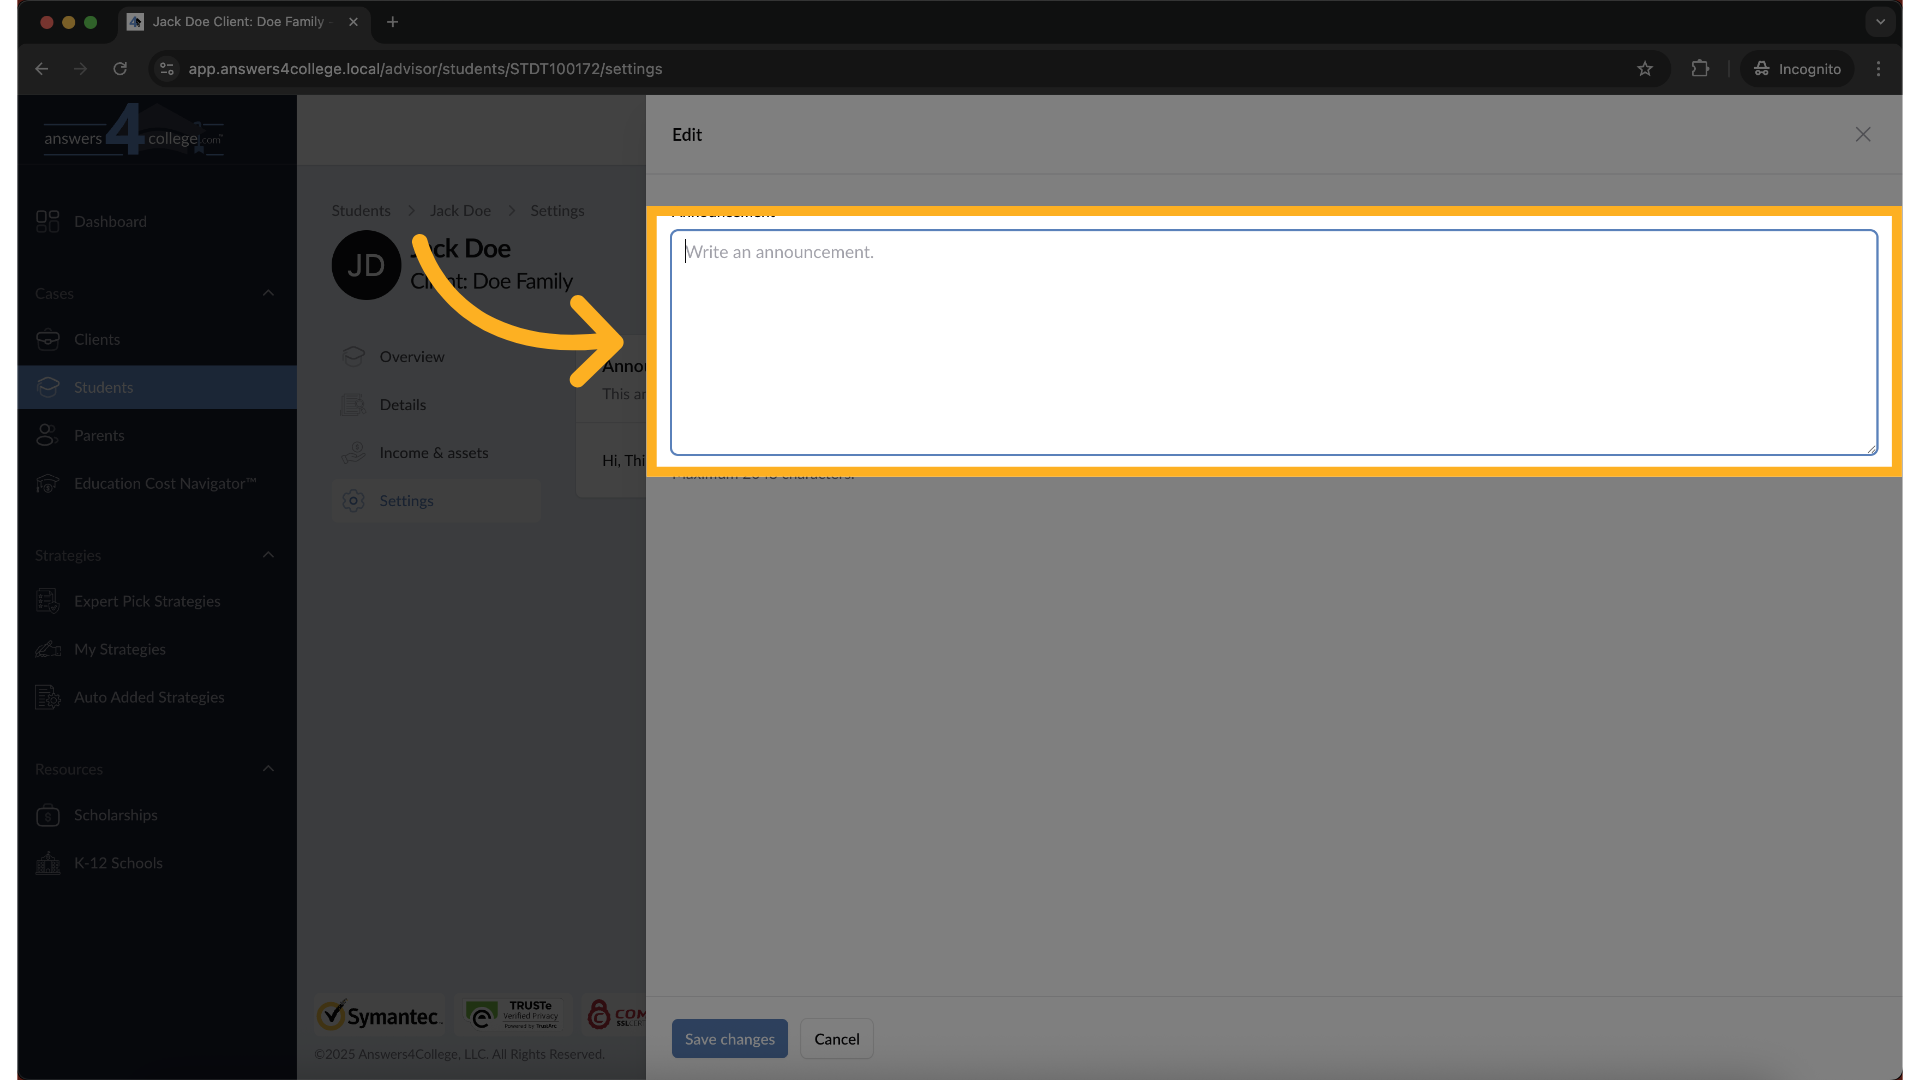Collapse the Resources section chevron
Viewport: 1920px width, 1080px height.
tap(268, 769)
